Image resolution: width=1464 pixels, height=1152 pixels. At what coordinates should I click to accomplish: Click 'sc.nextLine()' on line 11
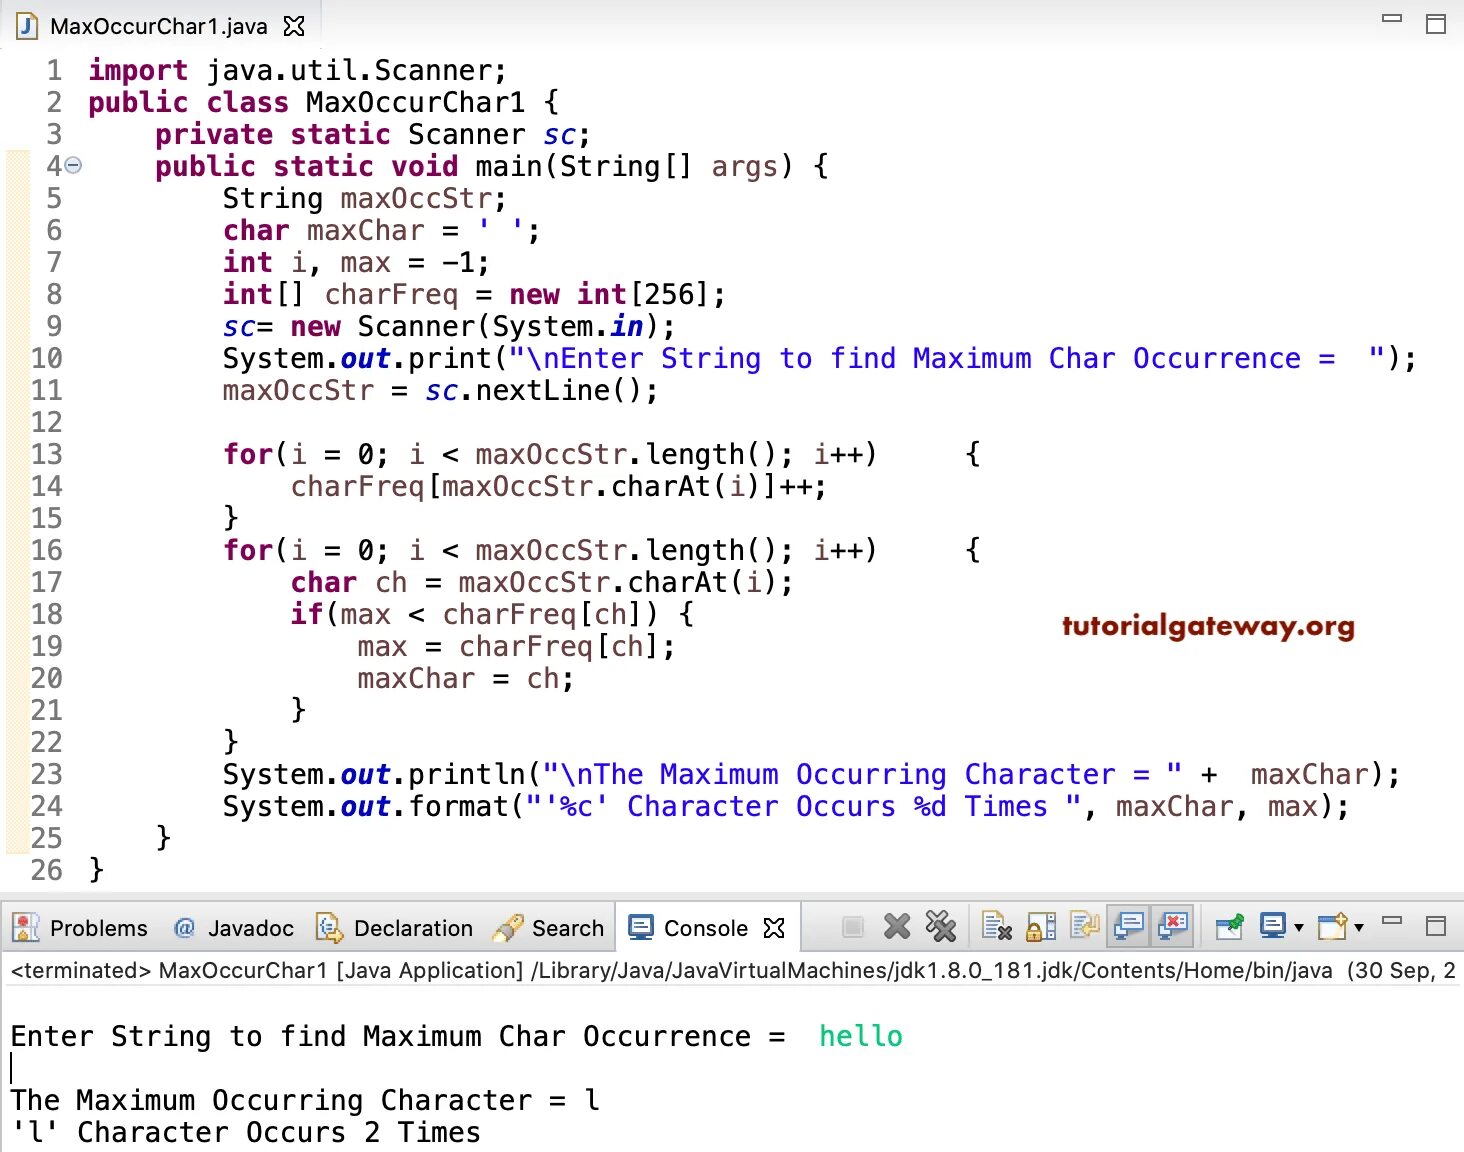pyautogui.click(x=540, y=390)
